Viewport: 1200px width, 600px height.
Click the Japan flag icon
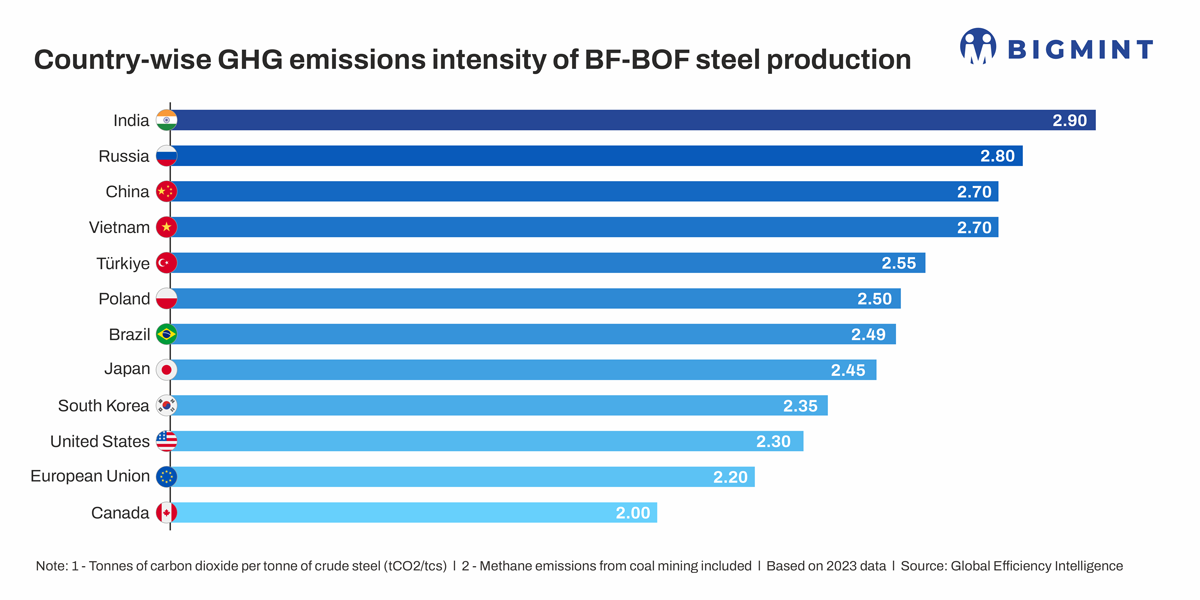[x=167, y=369]
